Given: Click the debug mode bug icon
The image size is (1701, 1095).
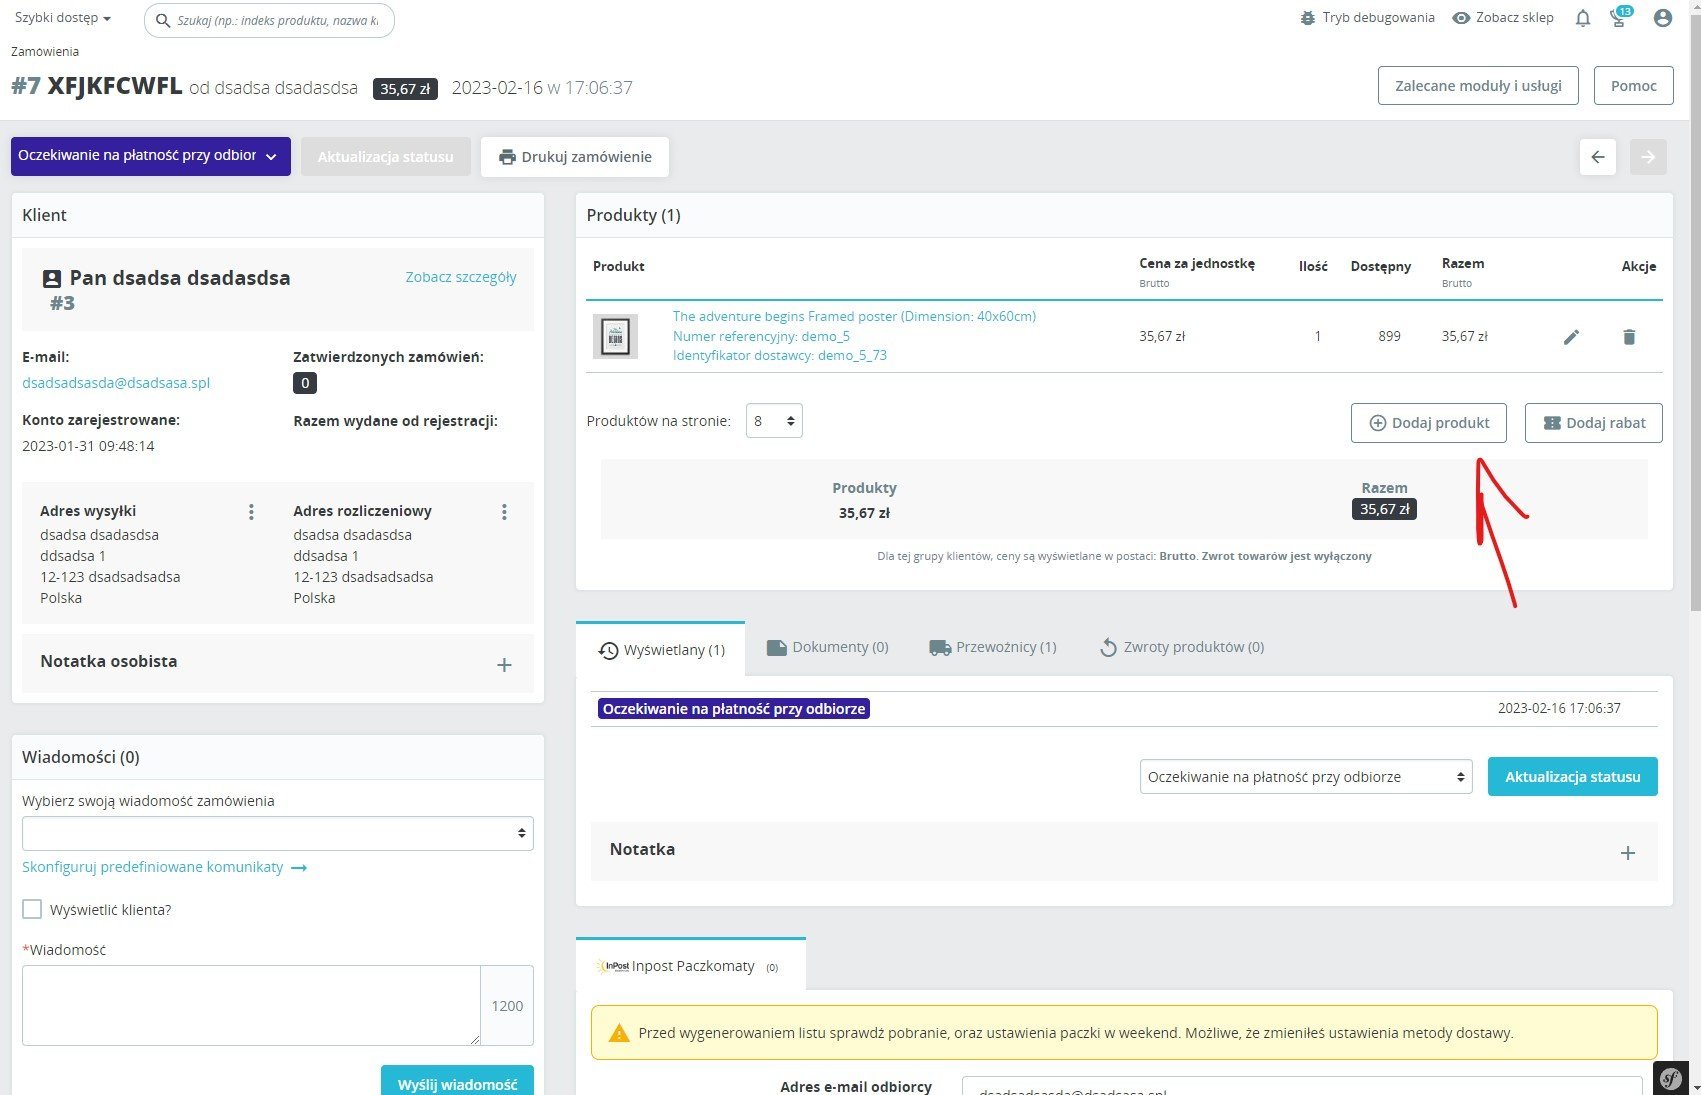Looking at the screenshot, I should pyautogui.click(x=1307, y=18).
